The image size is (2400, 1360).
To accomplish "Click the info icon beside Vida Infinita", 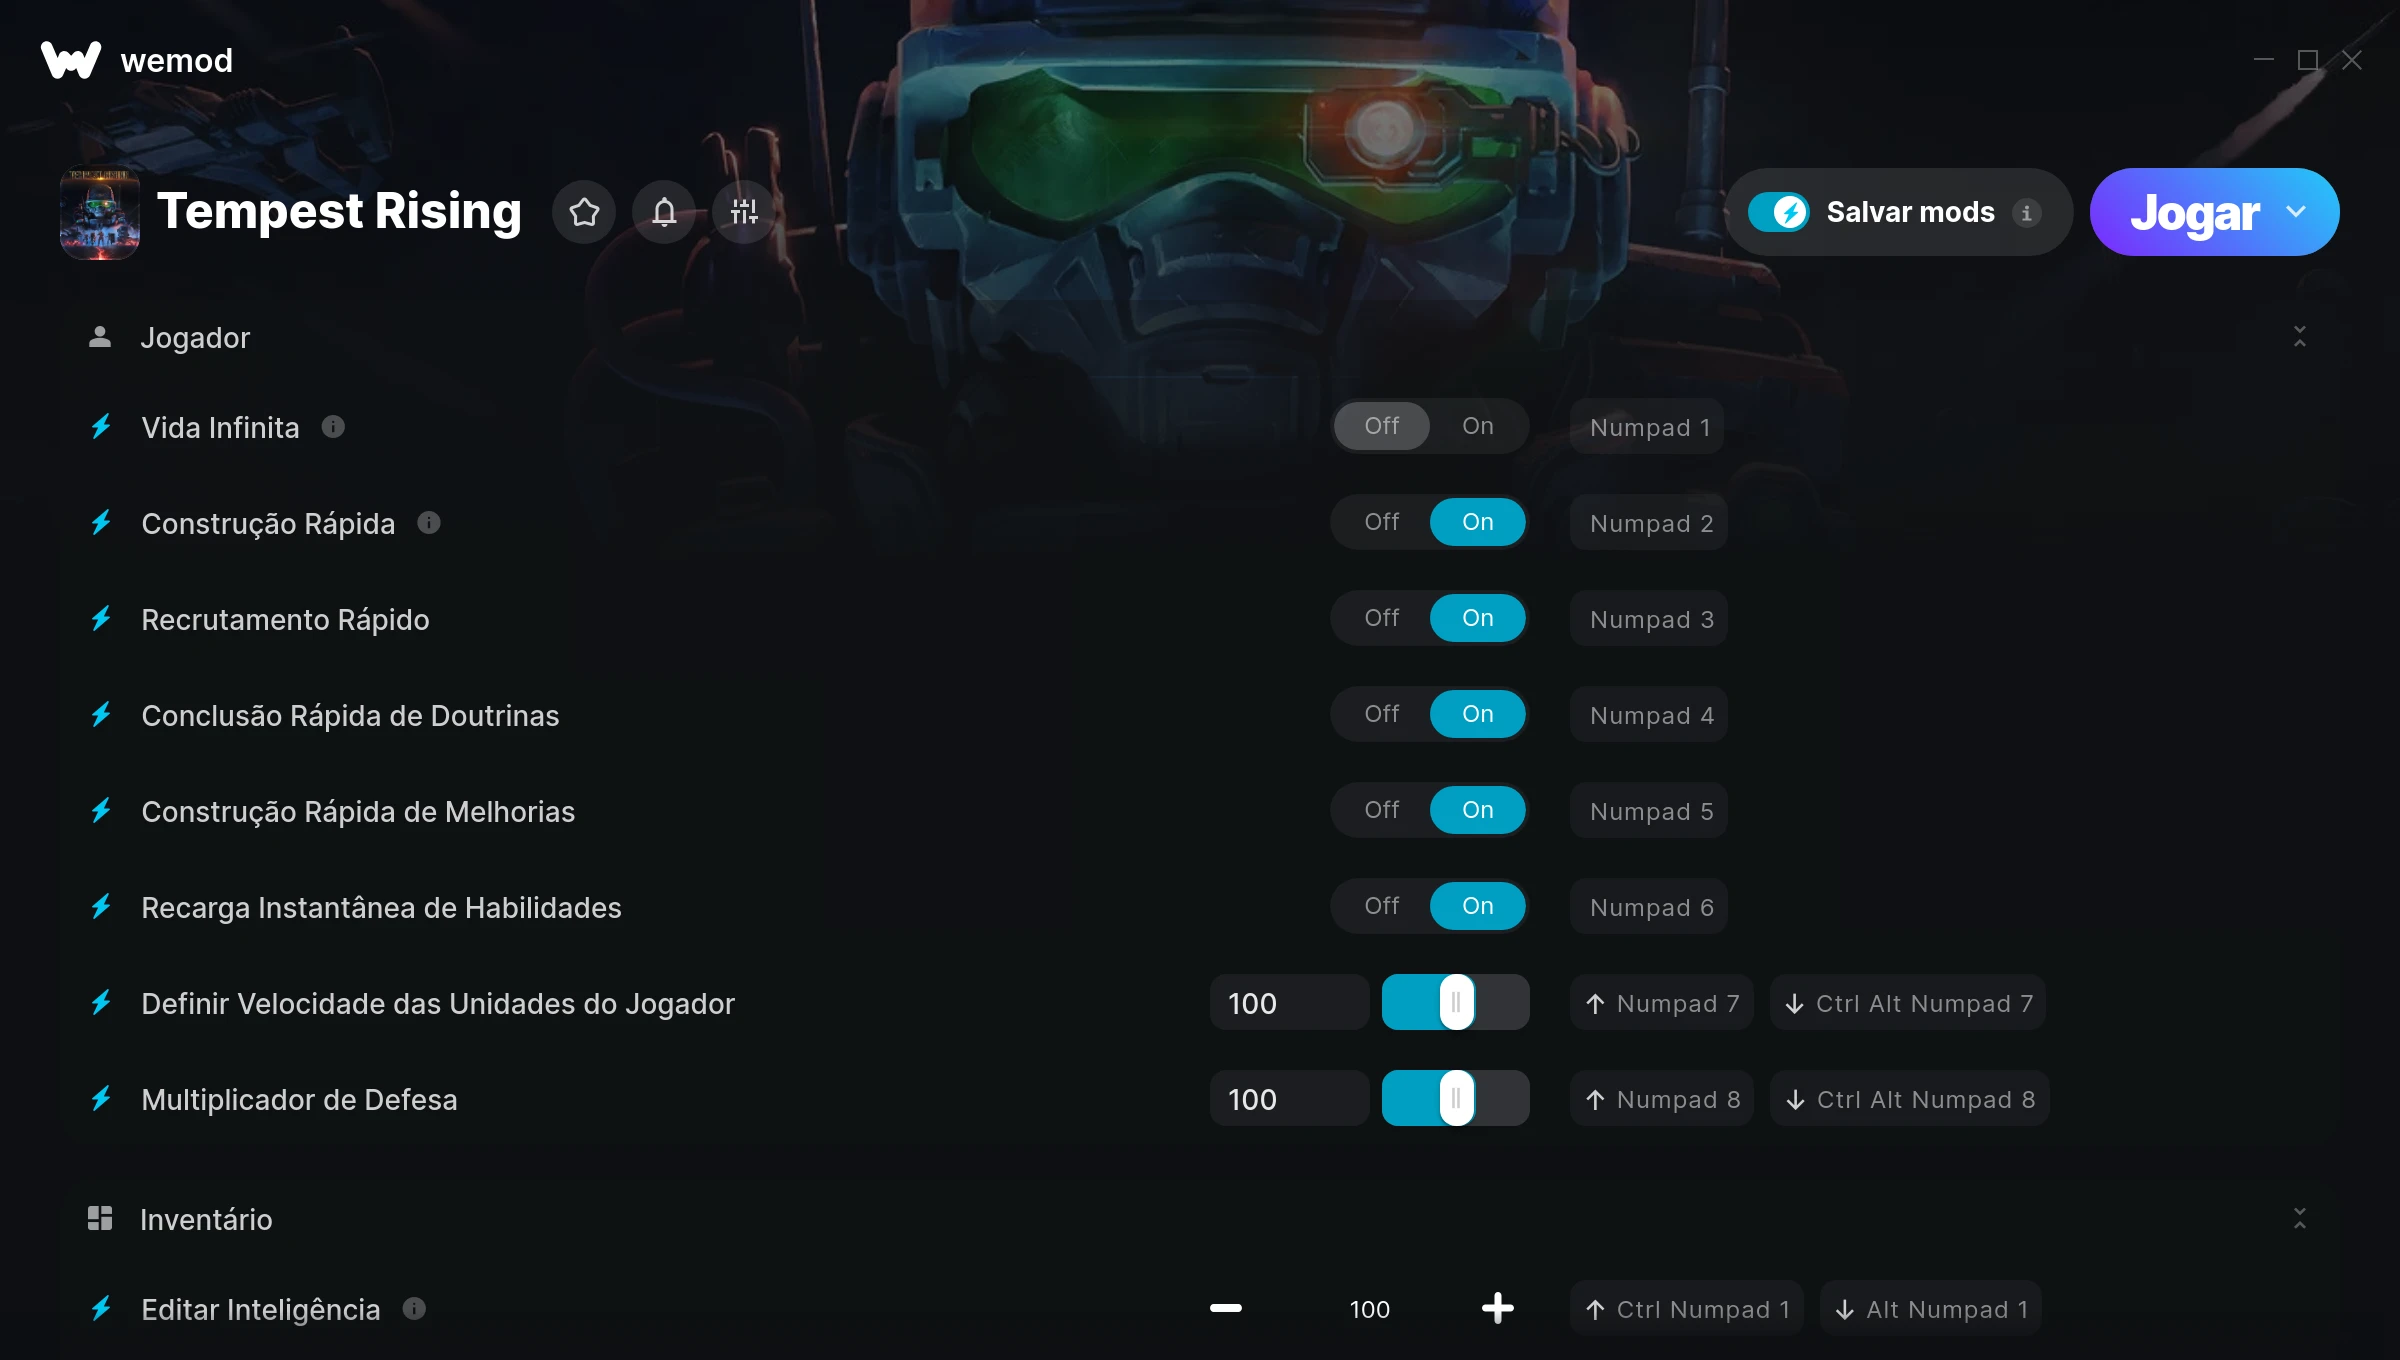I will [x=334, y=427].
